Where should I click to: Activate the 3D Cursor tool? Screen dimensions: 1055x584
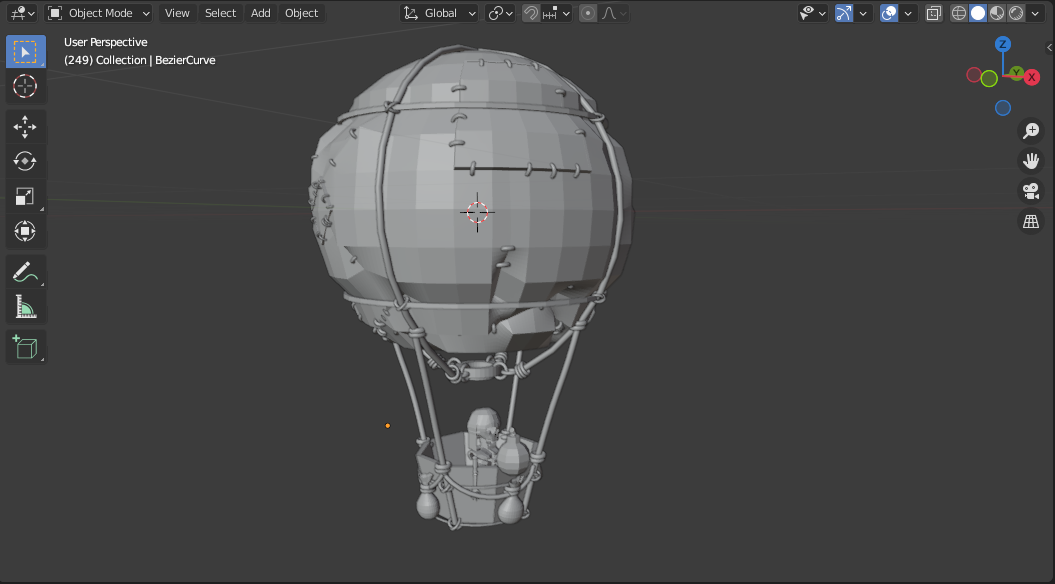[26, 86]
